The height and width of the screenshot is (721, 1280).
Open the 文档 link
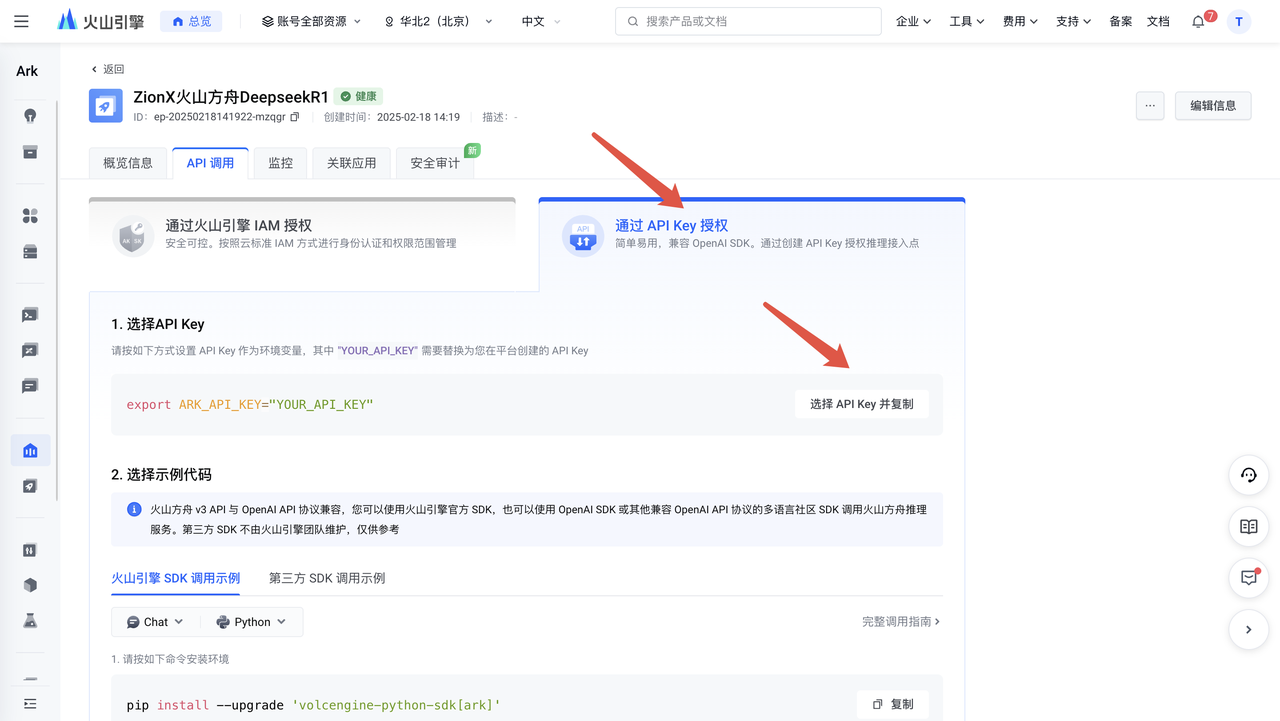coord(1158,21)
